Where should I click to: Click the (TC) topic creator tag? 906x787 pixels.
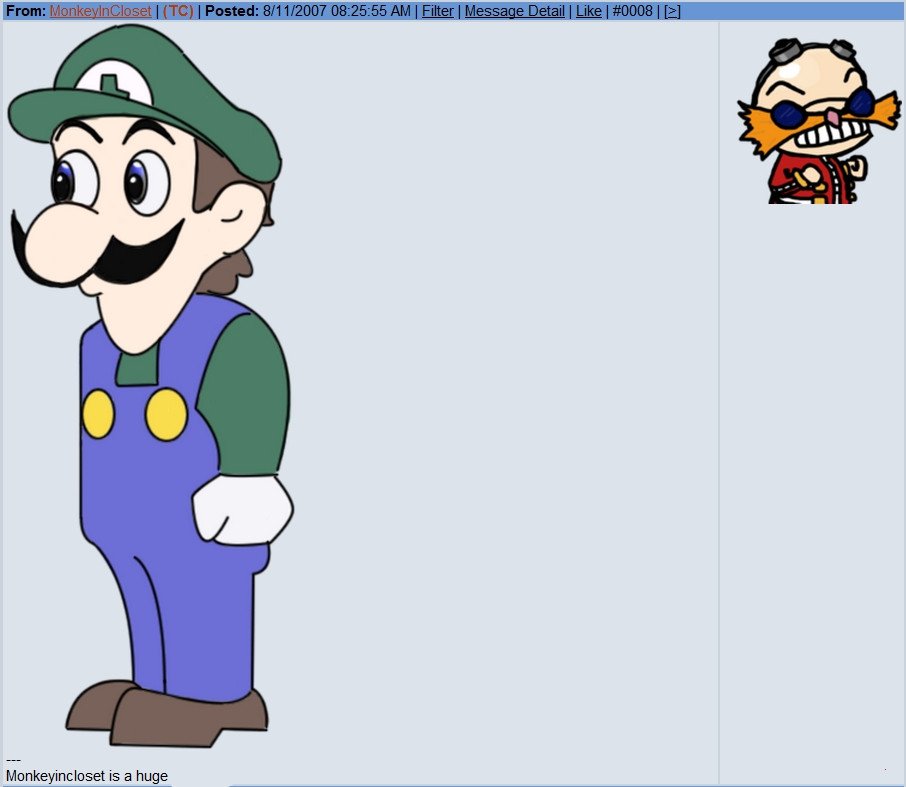click(x=178, y=11)
